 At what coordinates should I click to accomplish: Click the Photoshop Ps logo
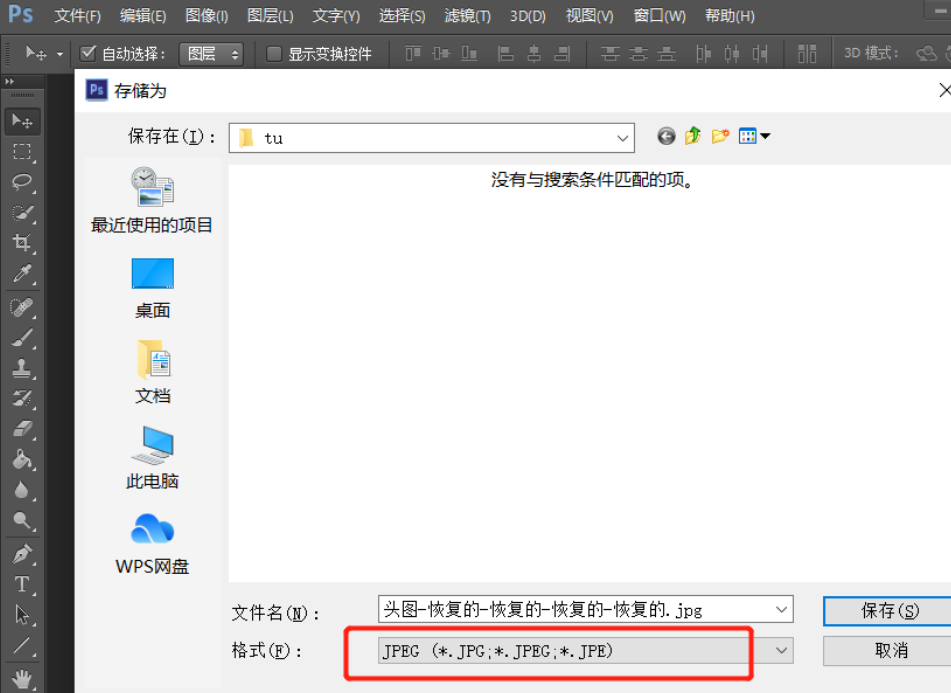coord(20,13)
